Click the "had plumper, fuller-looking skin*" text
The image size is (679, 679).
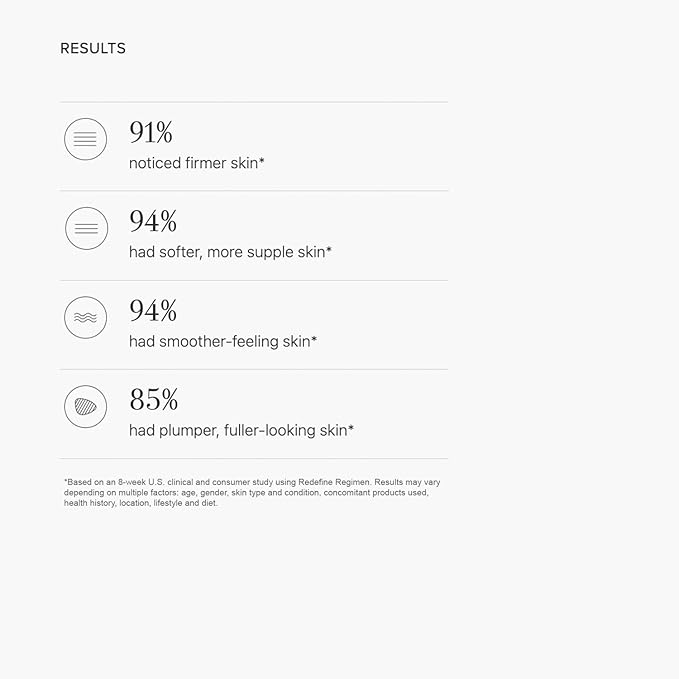[x=238, y=431]
